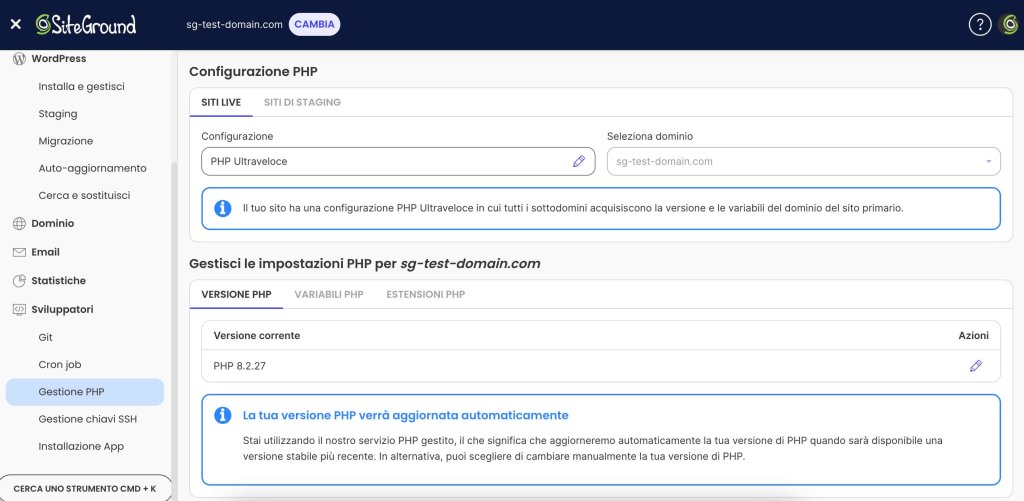Expand the Statistiche sidebar section

pos(59,281)
